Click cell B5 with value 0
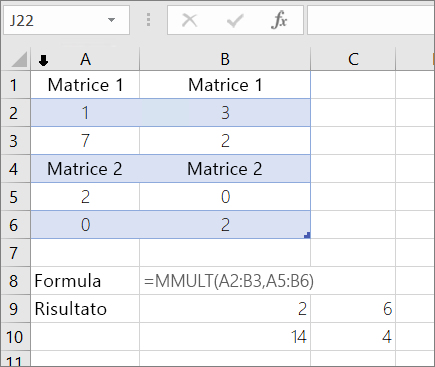The width and height of the screenshot is (435, 367). click(225, 197)
